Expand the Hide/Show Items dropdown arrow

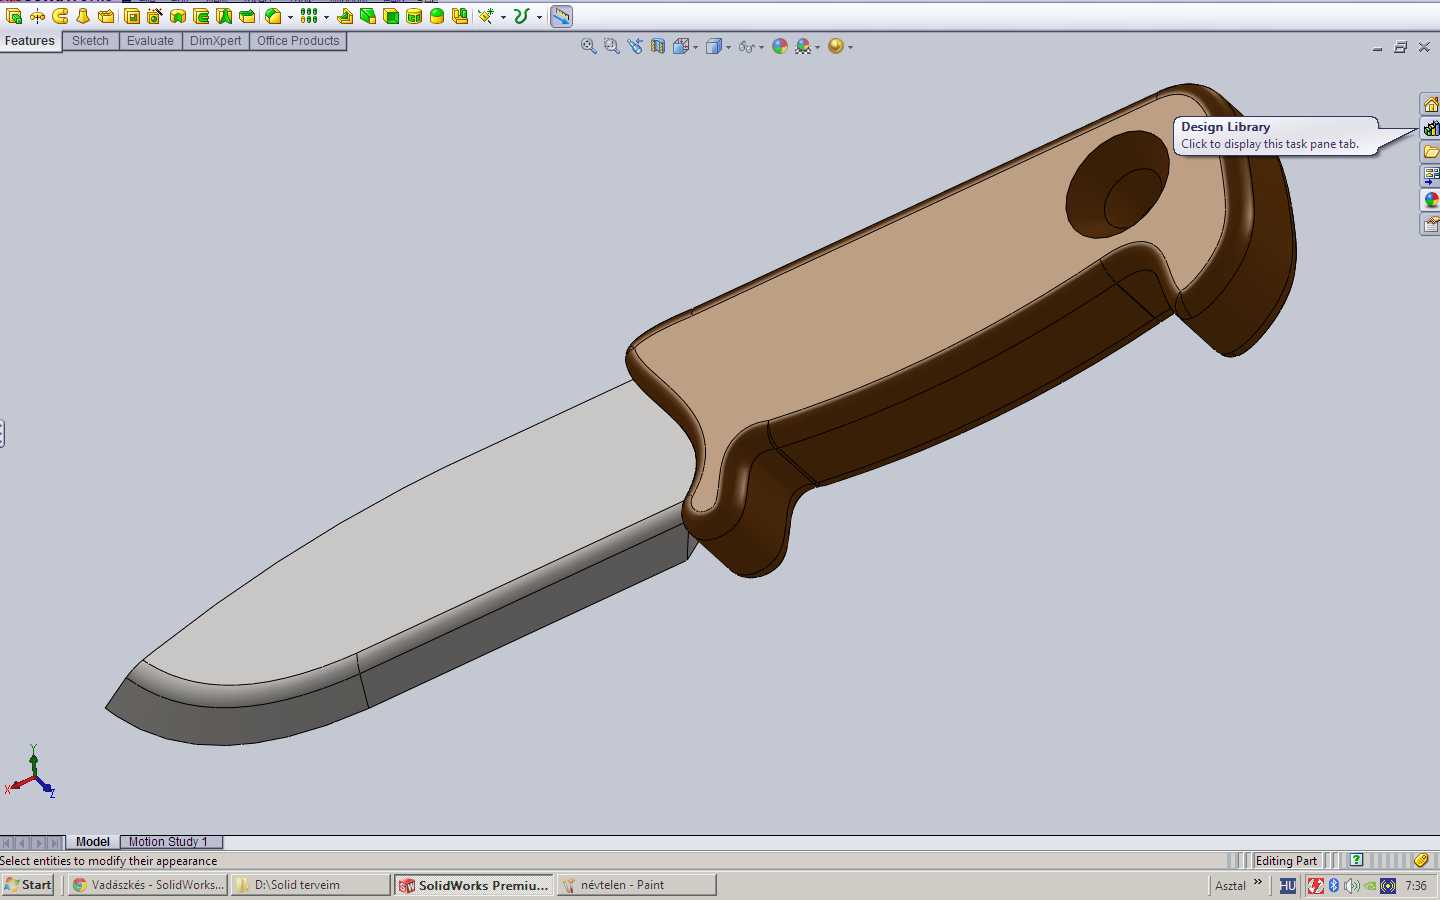click(x=762, y=47)
